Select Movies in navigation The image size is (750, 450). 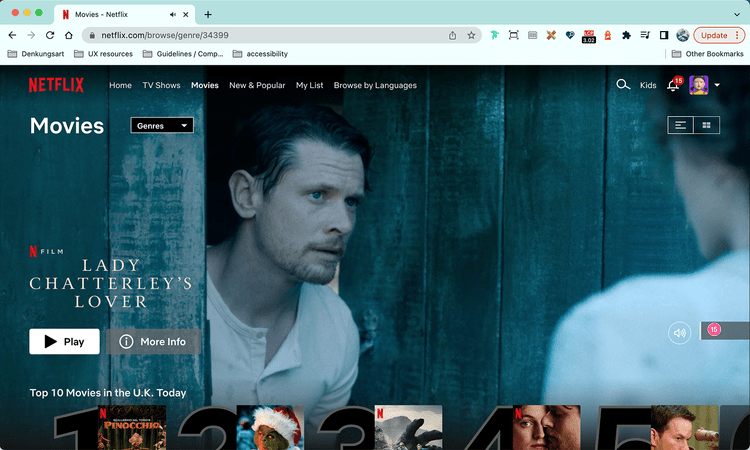point(205,85)
